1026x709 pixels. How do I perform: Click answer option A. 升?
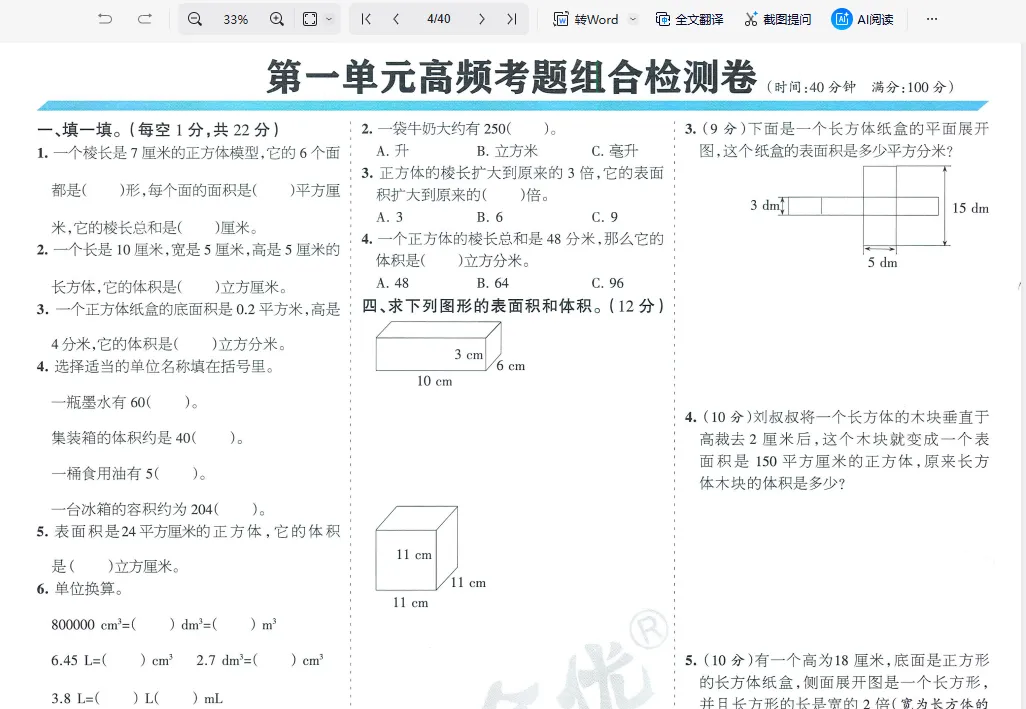tap(393, 151)
